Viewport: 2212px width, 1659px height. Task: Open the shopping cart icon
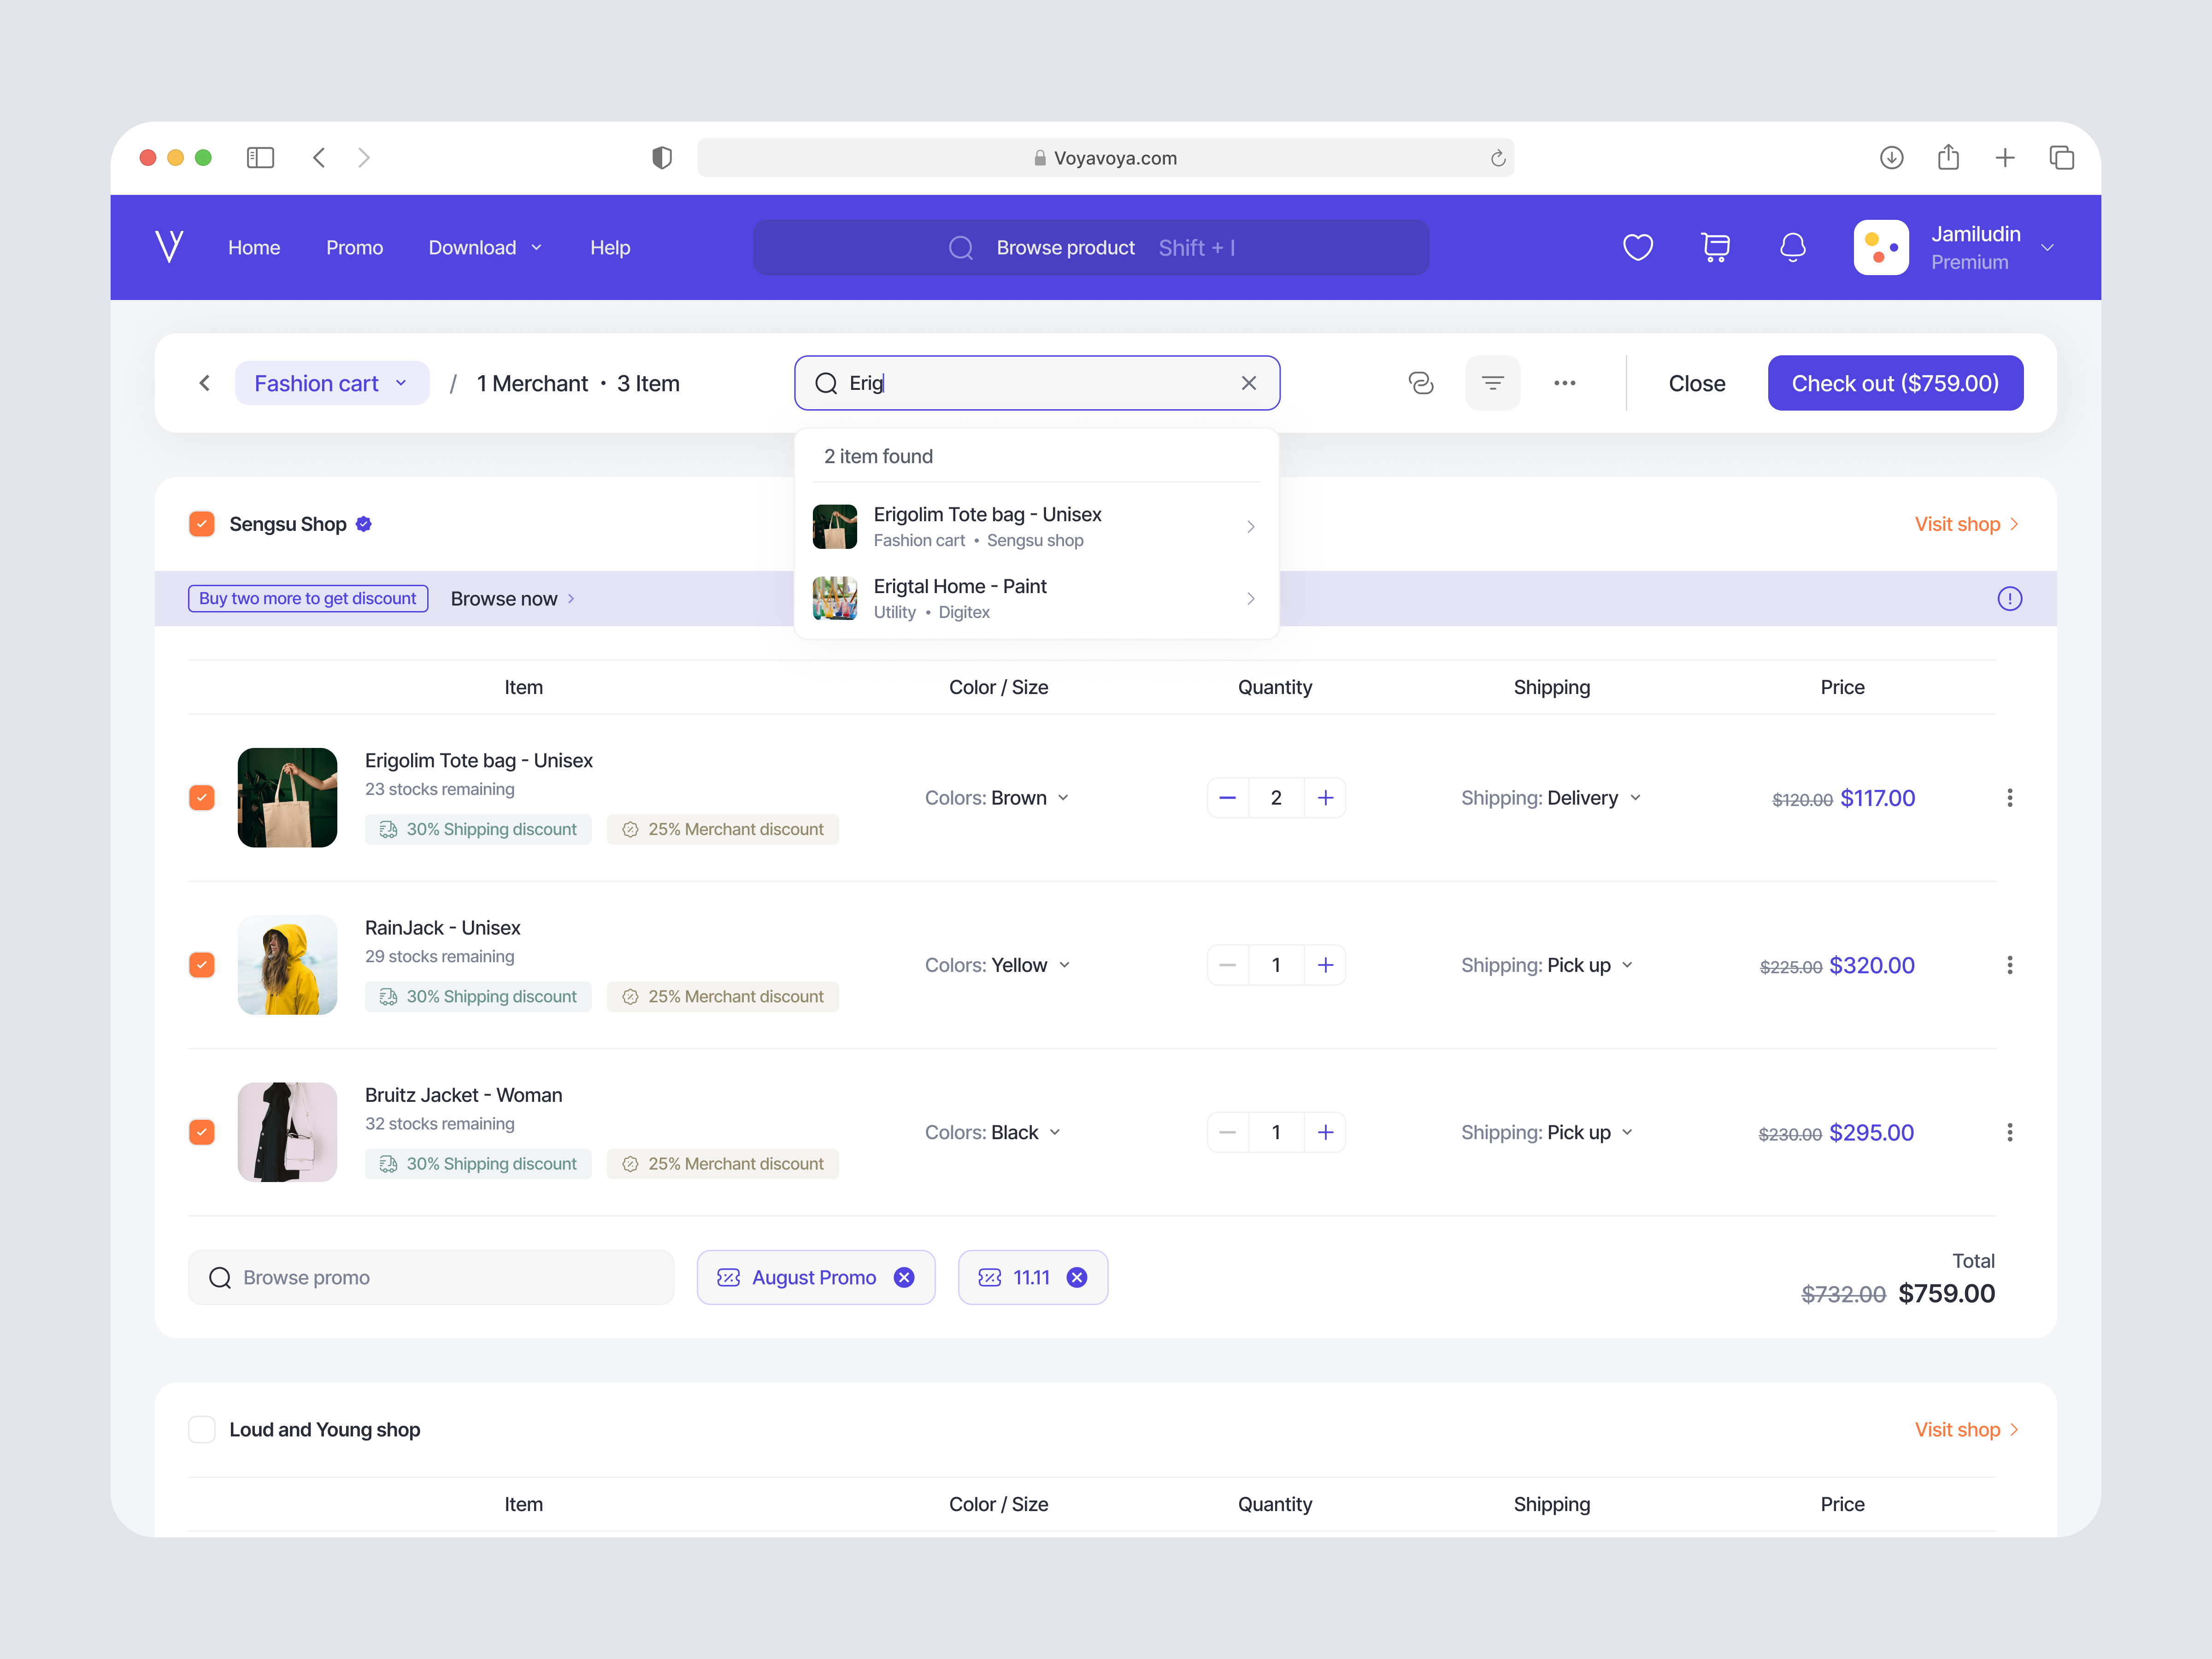coord(1715,247)
